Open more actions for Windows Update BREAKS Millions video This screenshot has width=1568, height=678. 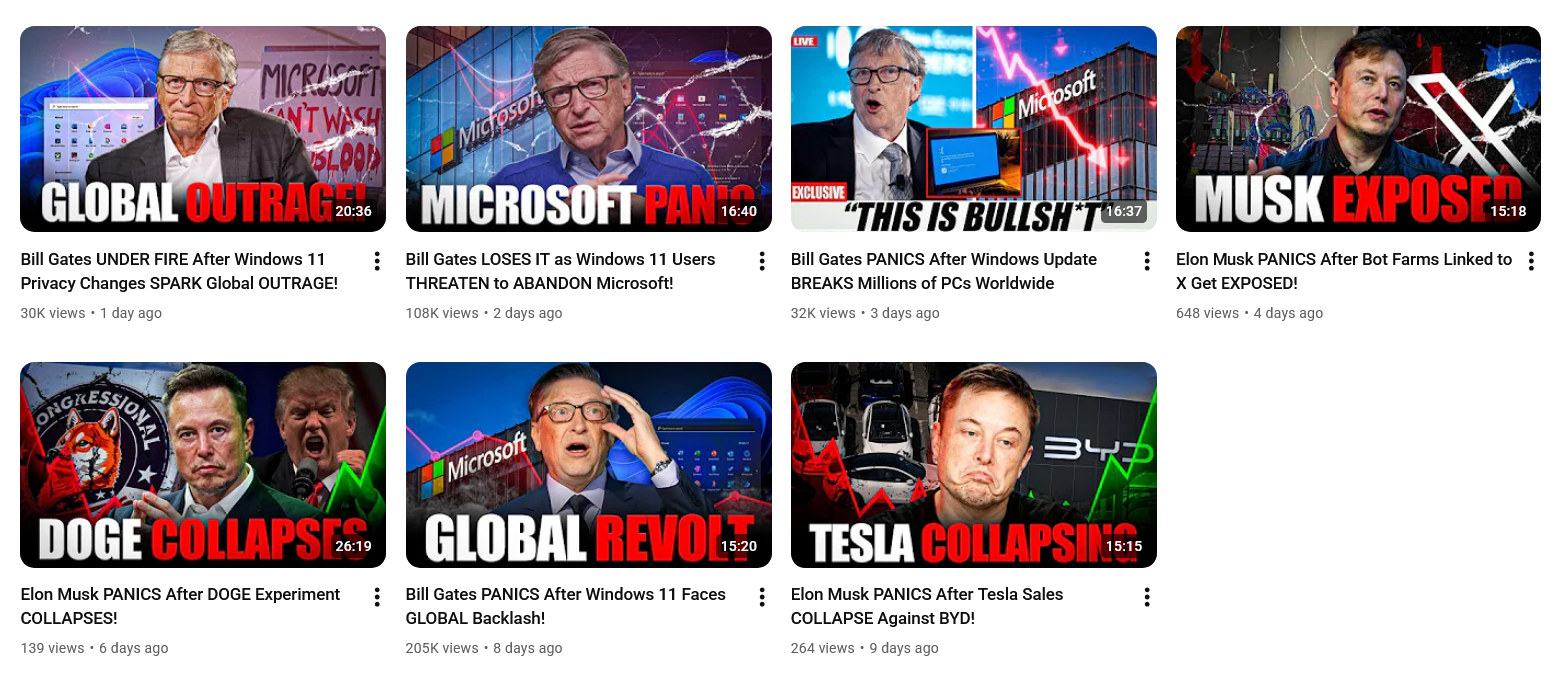1147,261
